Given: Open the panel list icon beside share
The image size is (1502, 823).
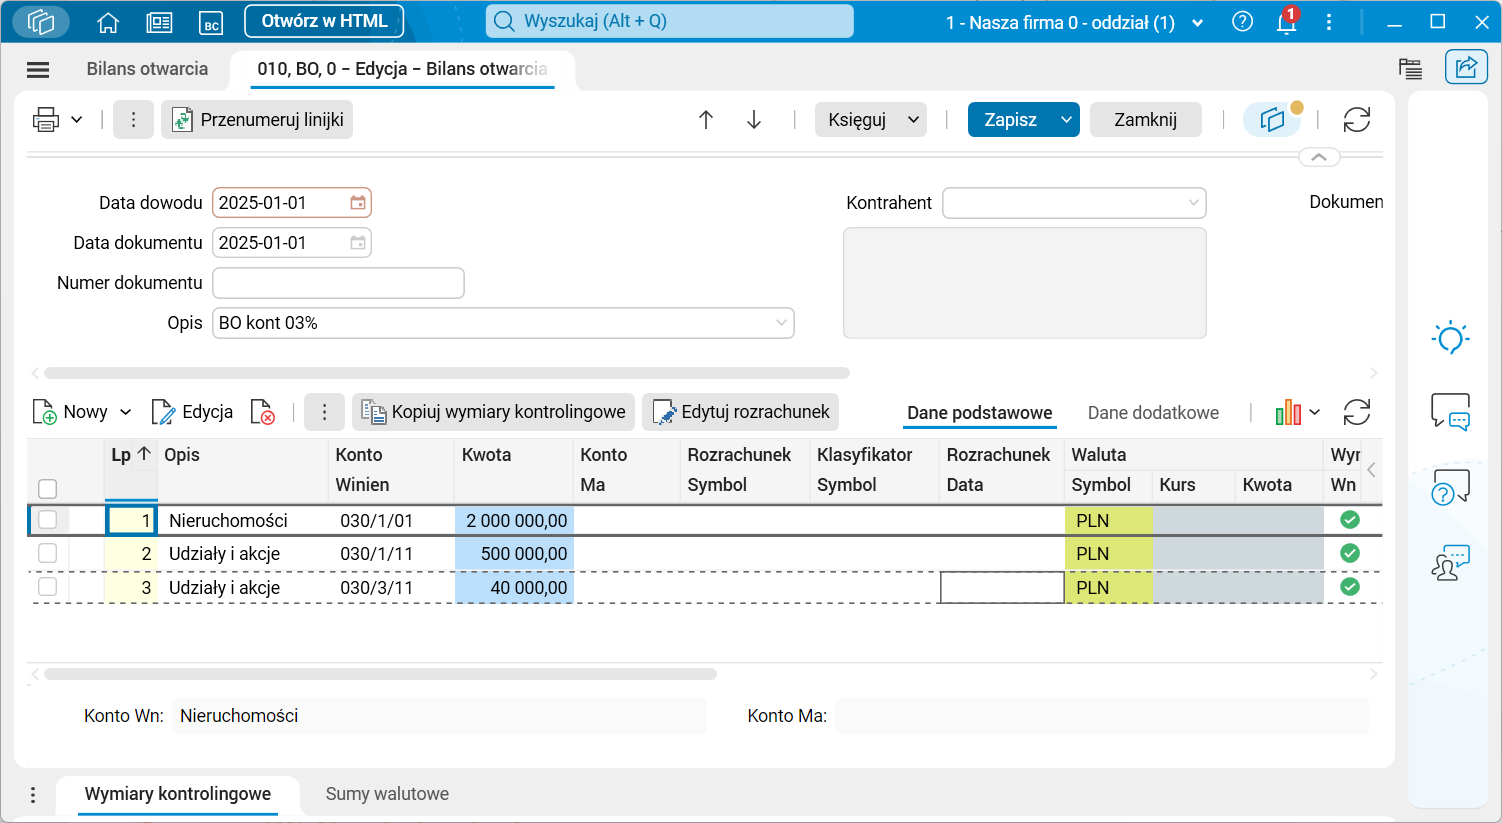Looking at the screenshot, I should tap(1410, 68).
